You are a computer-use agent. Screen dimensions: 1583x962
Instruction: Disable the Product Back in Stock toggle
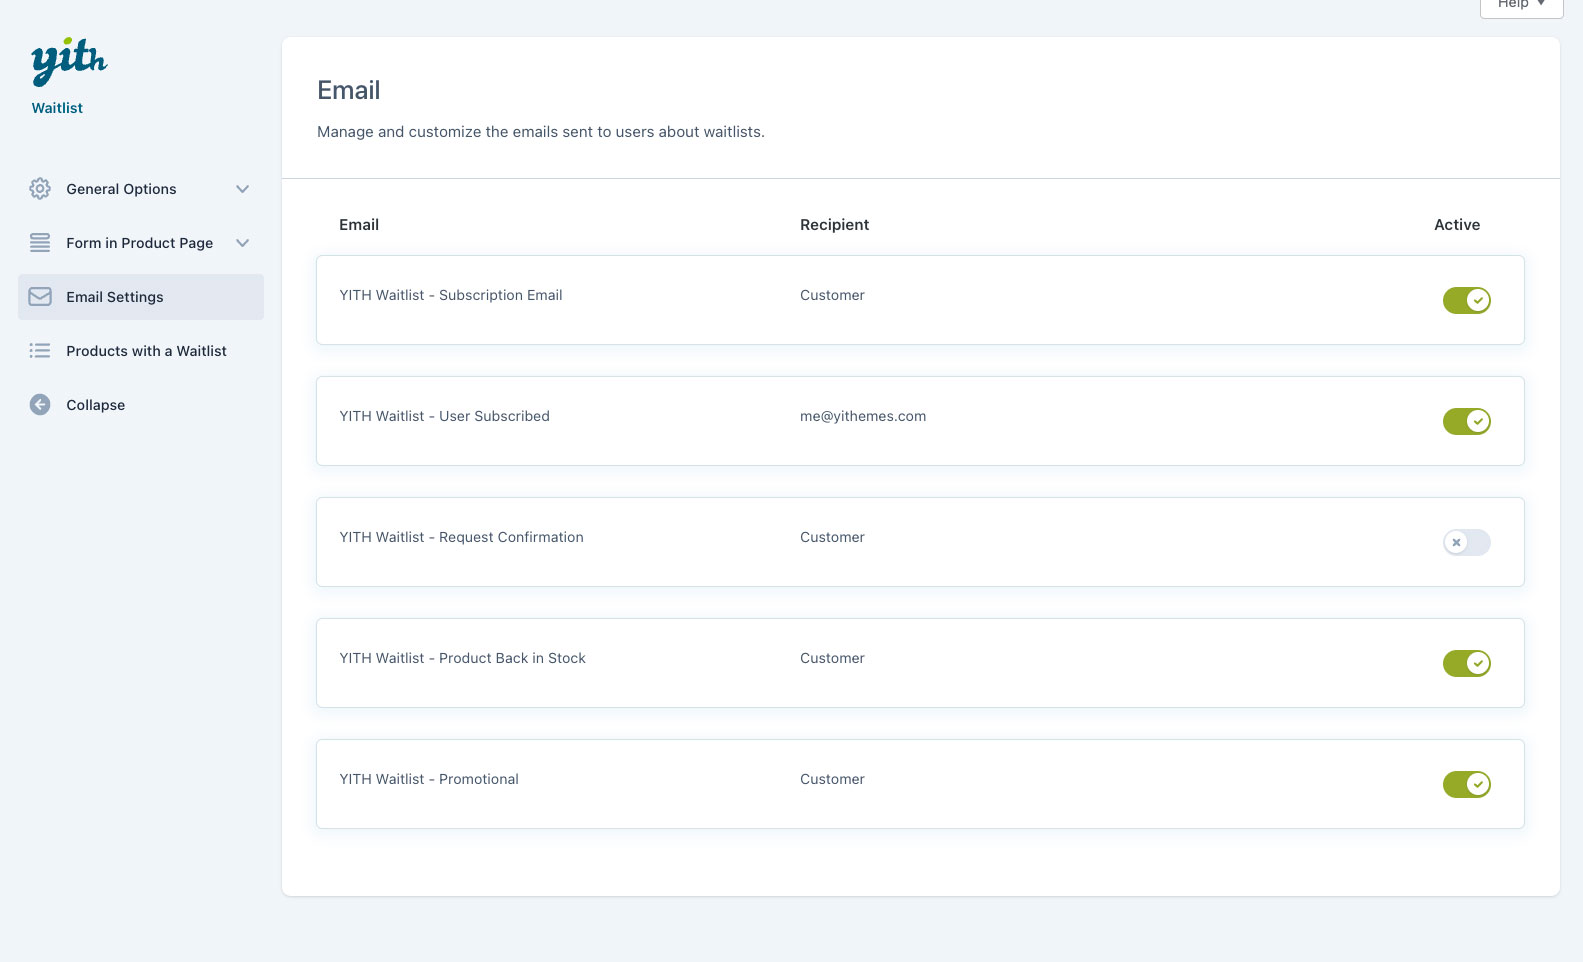pyautogui.click(x=1466, y=663)
